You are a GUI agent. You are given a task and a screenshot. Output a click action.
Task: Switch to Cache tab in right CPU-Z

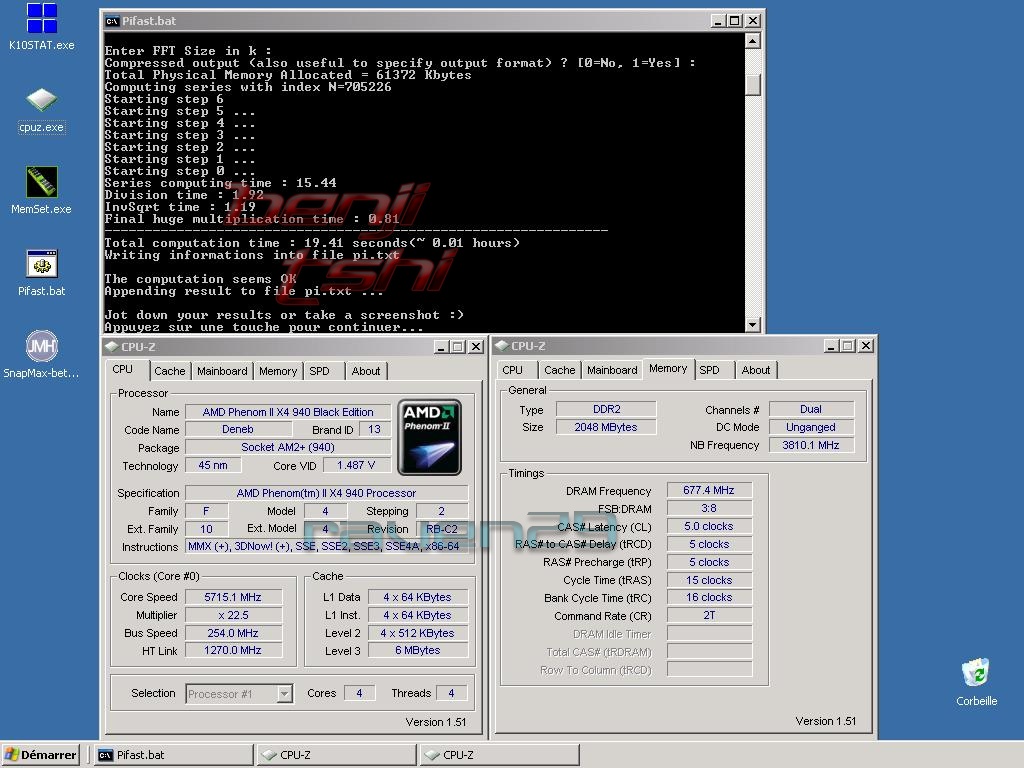click(560, 370)
